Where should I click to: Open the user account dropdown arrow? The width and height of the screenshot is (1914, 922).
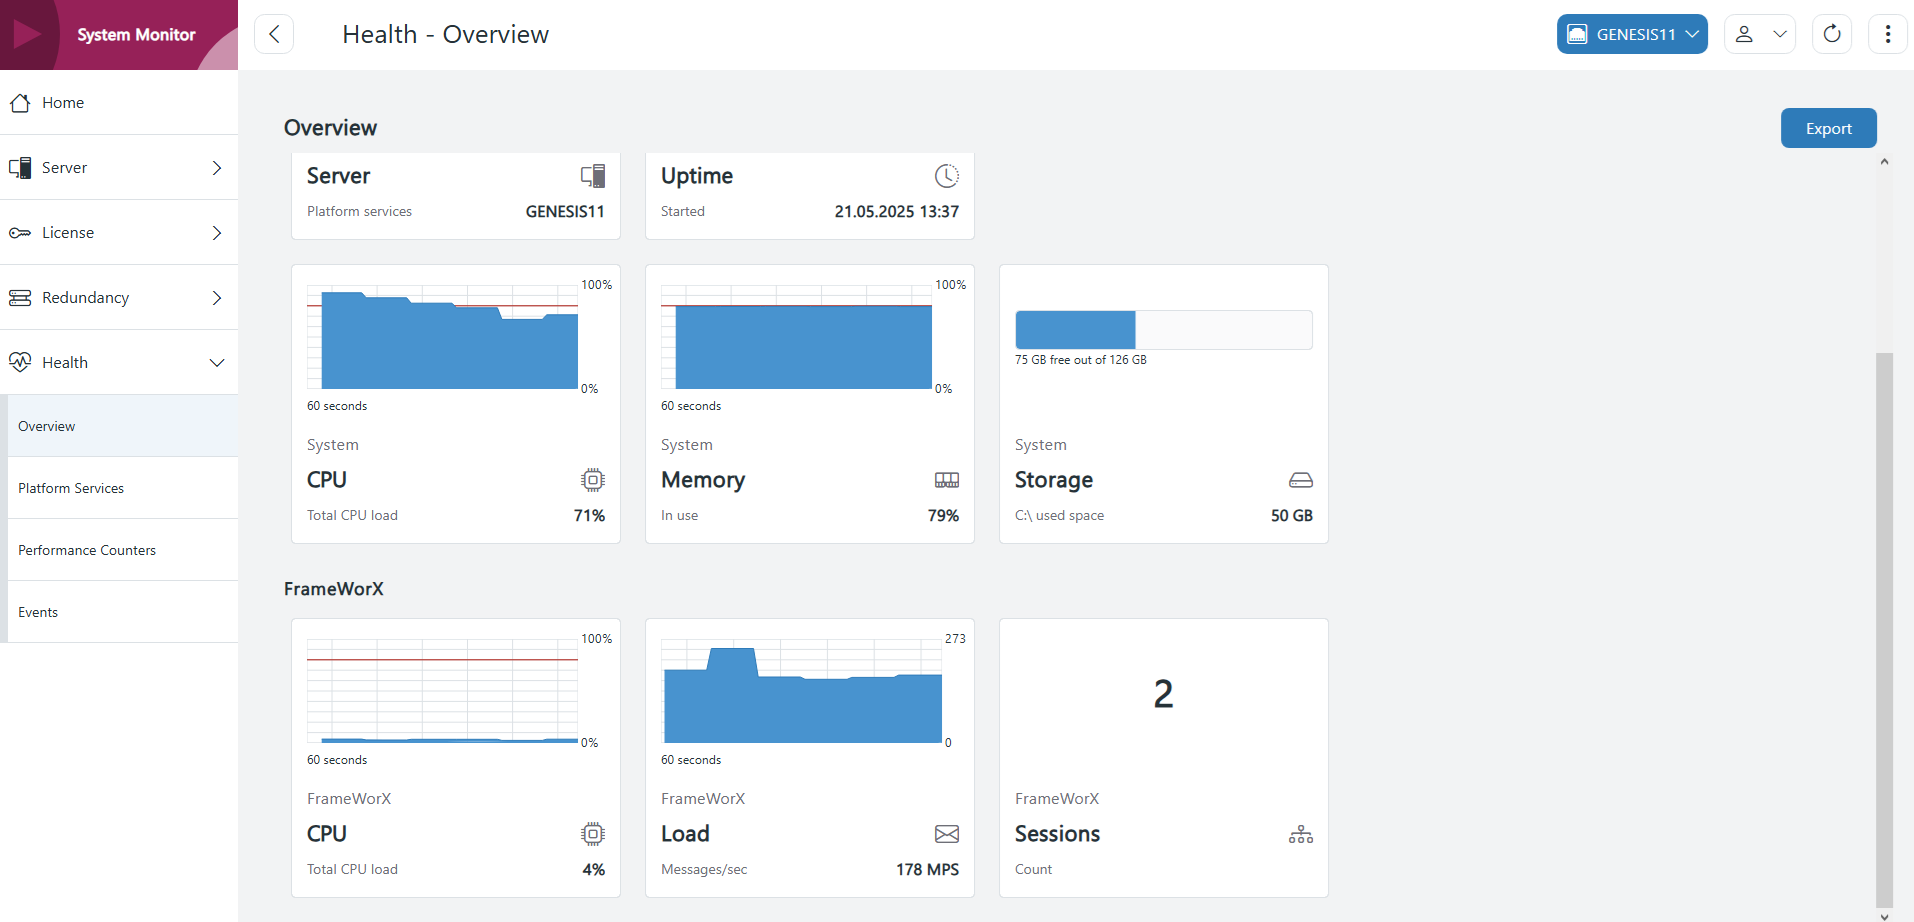(x=1780, y=34)
